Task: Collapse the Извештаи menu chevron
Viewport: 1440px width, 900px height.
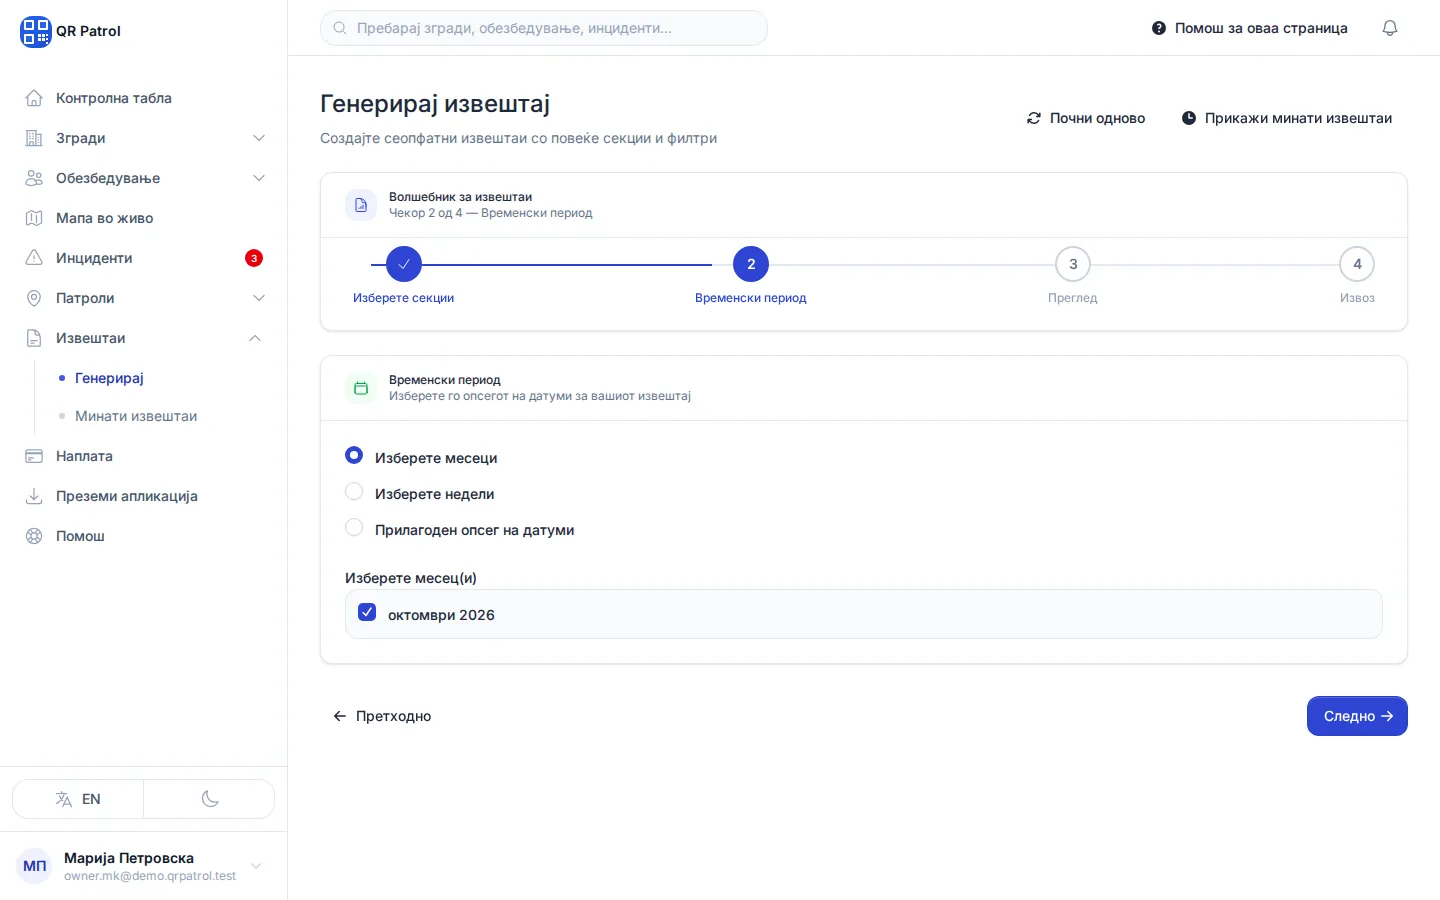Action: 255,338
